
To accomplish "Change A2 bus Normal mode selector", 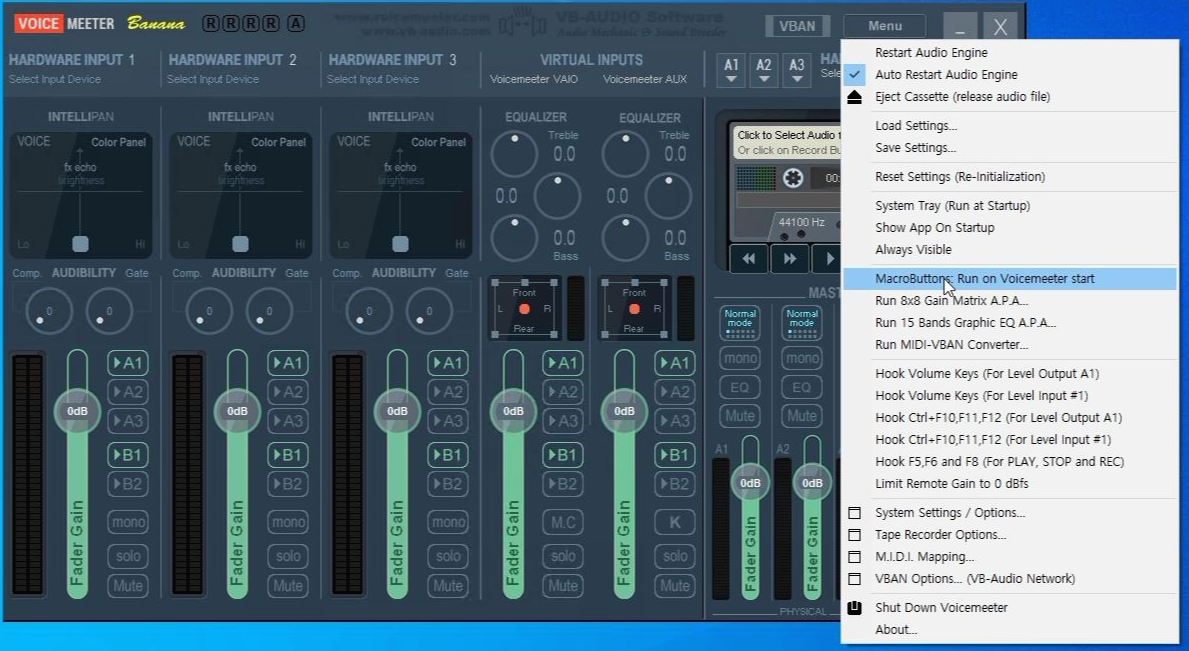I will (x=802, y=322).
